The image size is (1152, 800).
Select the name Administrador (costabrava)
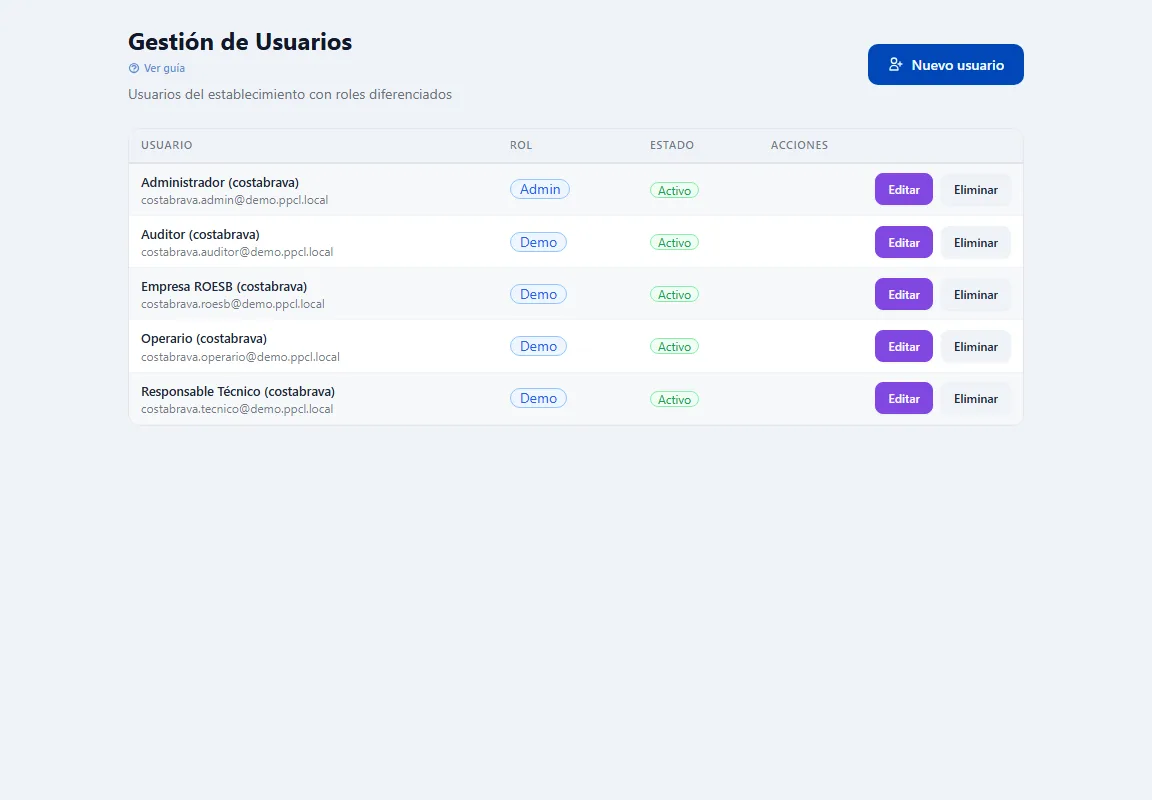(220, 182)
